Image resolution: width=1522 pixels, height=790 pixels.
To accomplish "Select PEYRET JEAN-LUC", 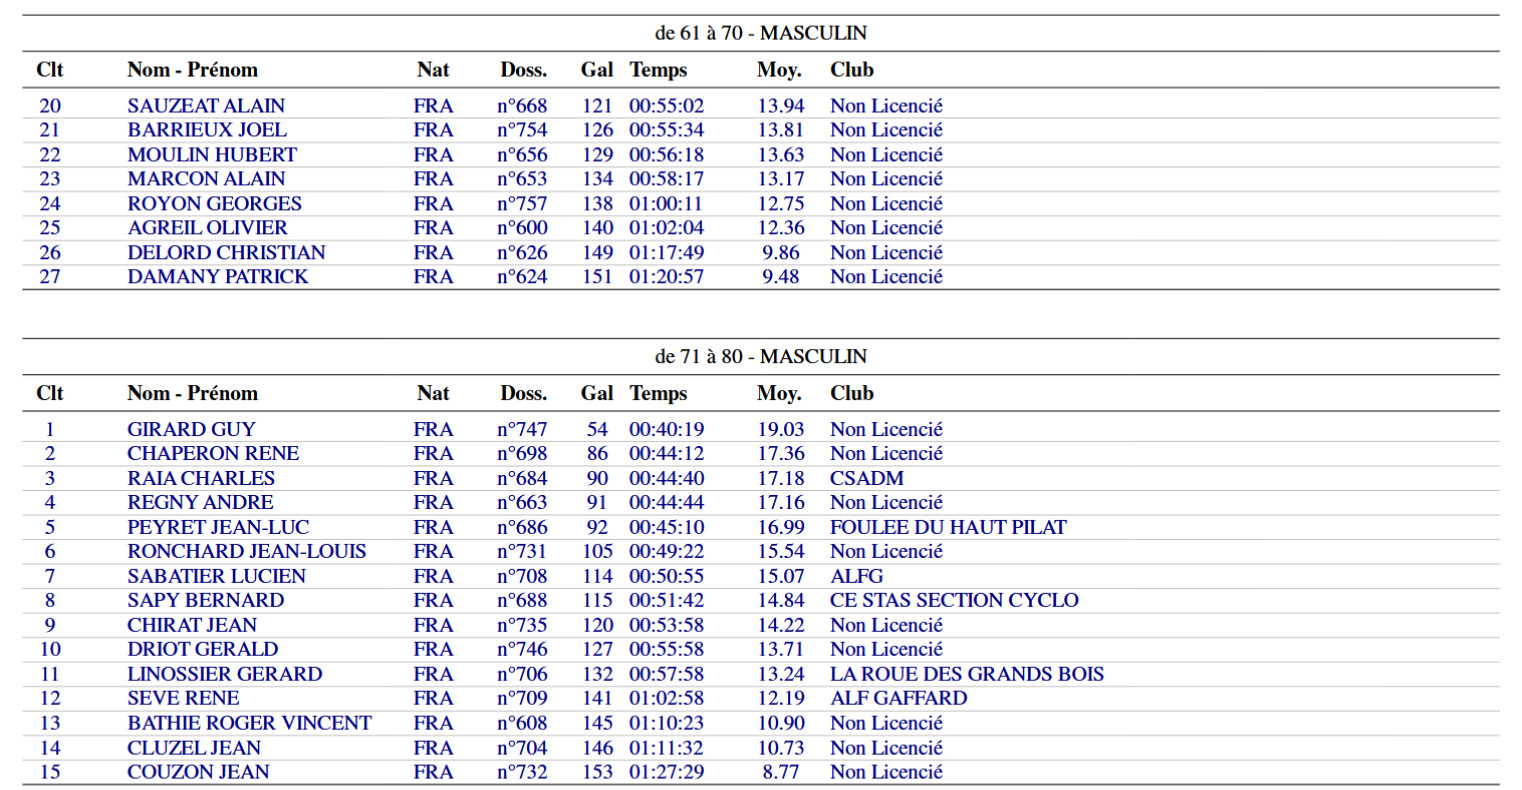I will 218,528.
